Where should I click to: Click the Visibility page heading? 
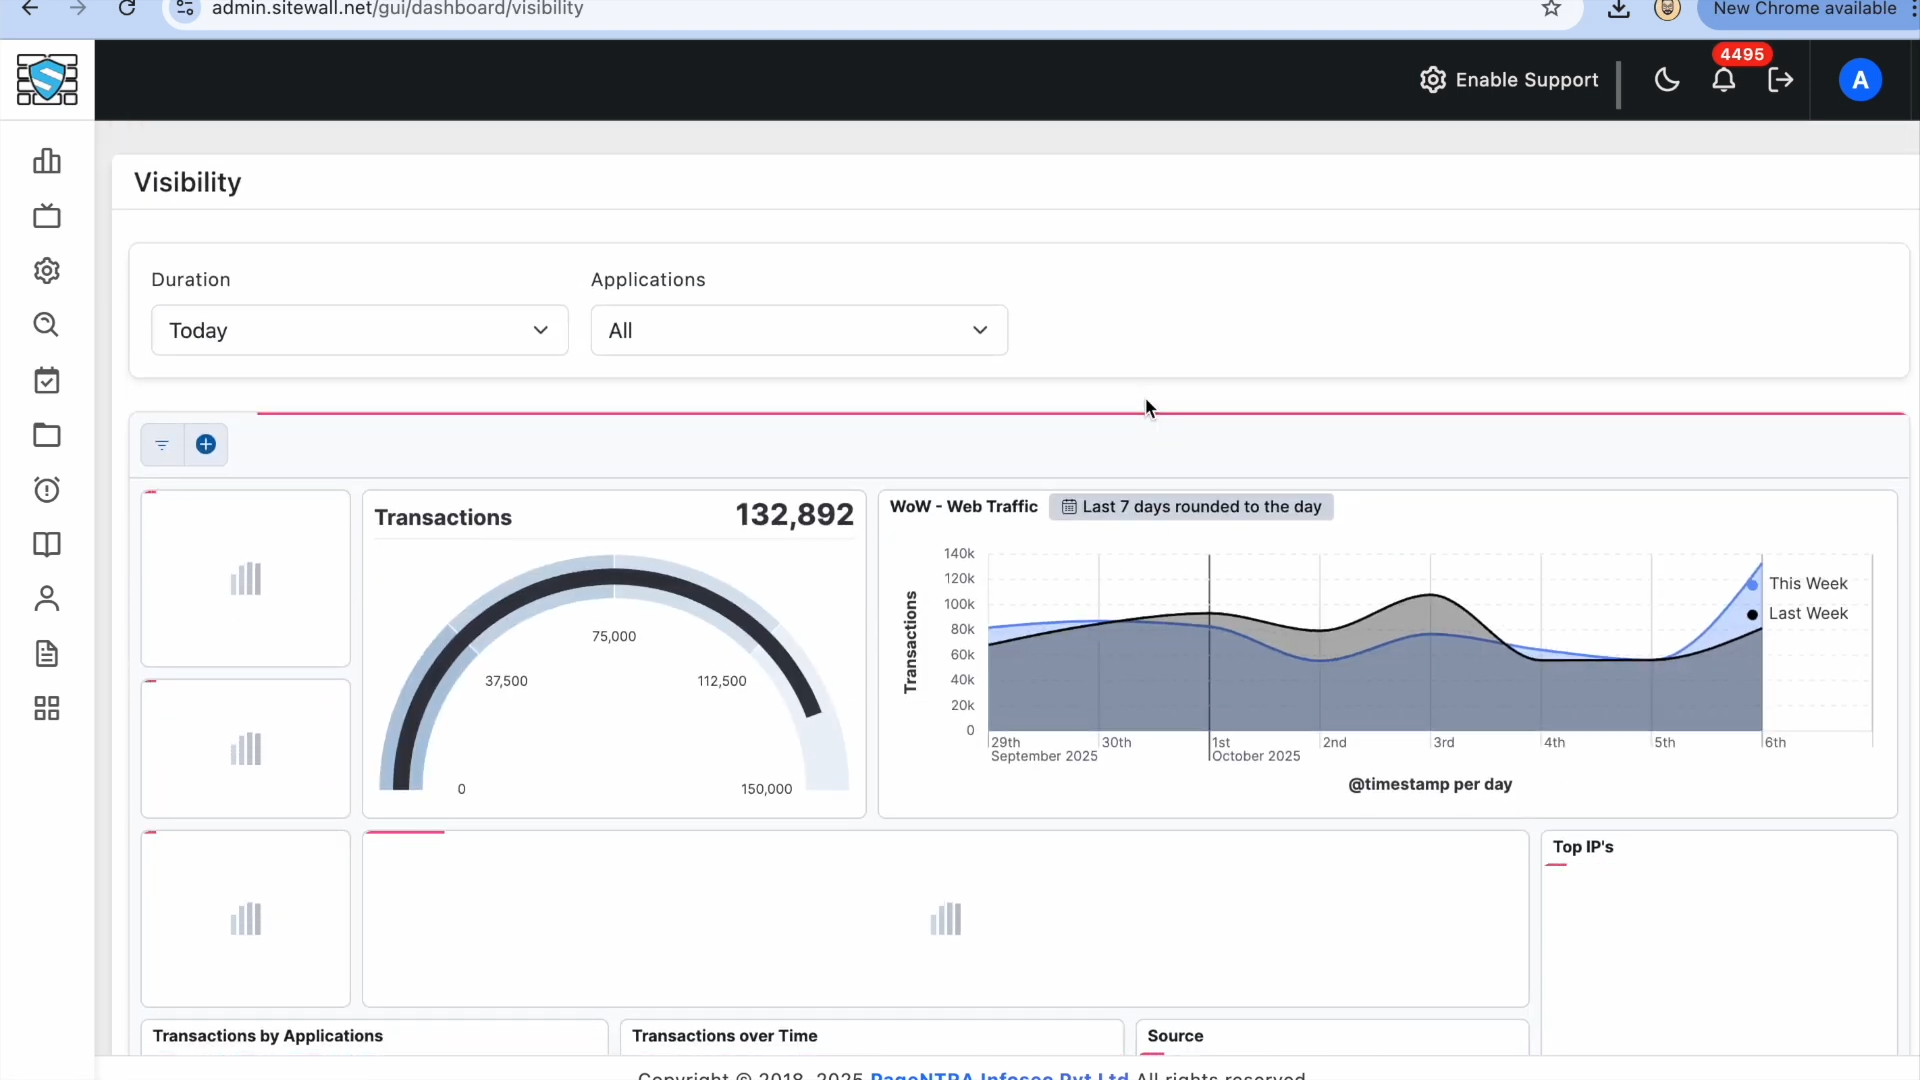pos(188,182)
